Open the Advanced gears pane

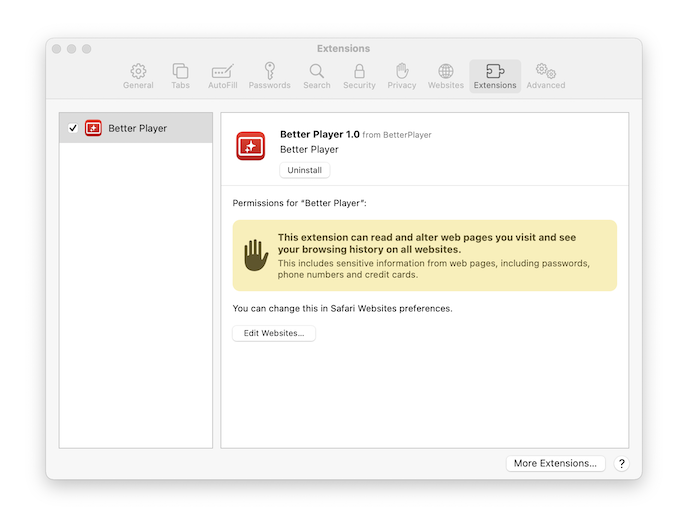546,76
